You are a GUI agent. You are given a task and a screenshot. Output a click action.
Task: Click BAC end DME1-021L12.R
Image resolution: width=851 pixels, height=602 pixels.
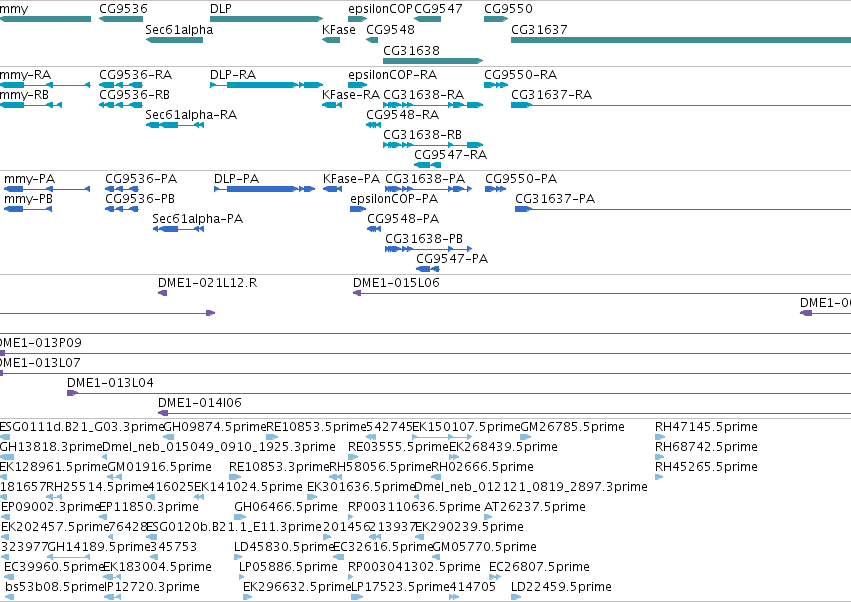(162, 293)
